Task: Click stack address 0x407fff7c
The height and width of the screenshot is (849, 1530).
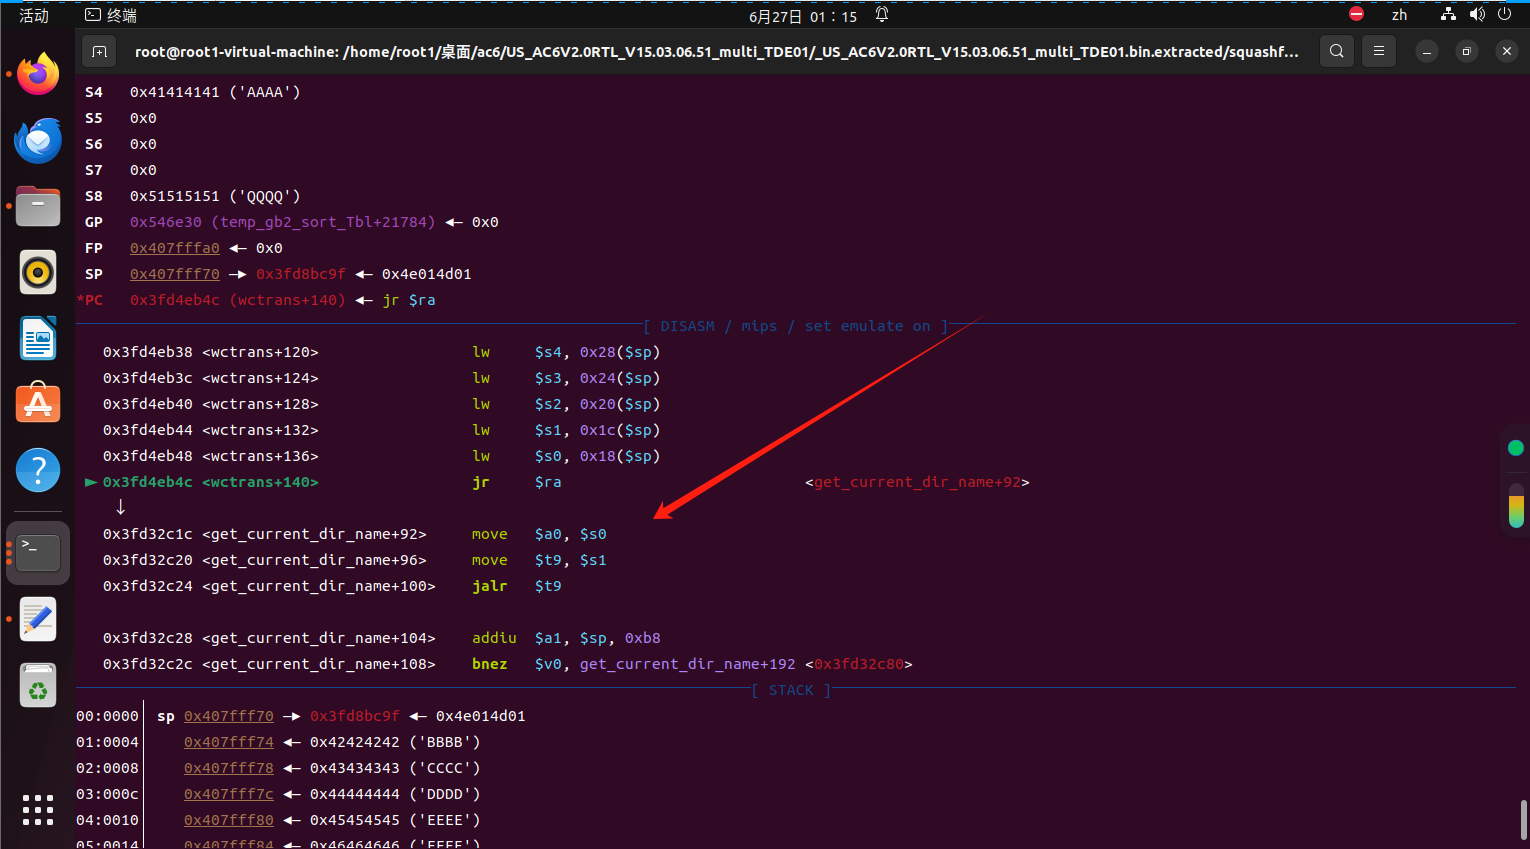Action: click(x=229, y=794)
